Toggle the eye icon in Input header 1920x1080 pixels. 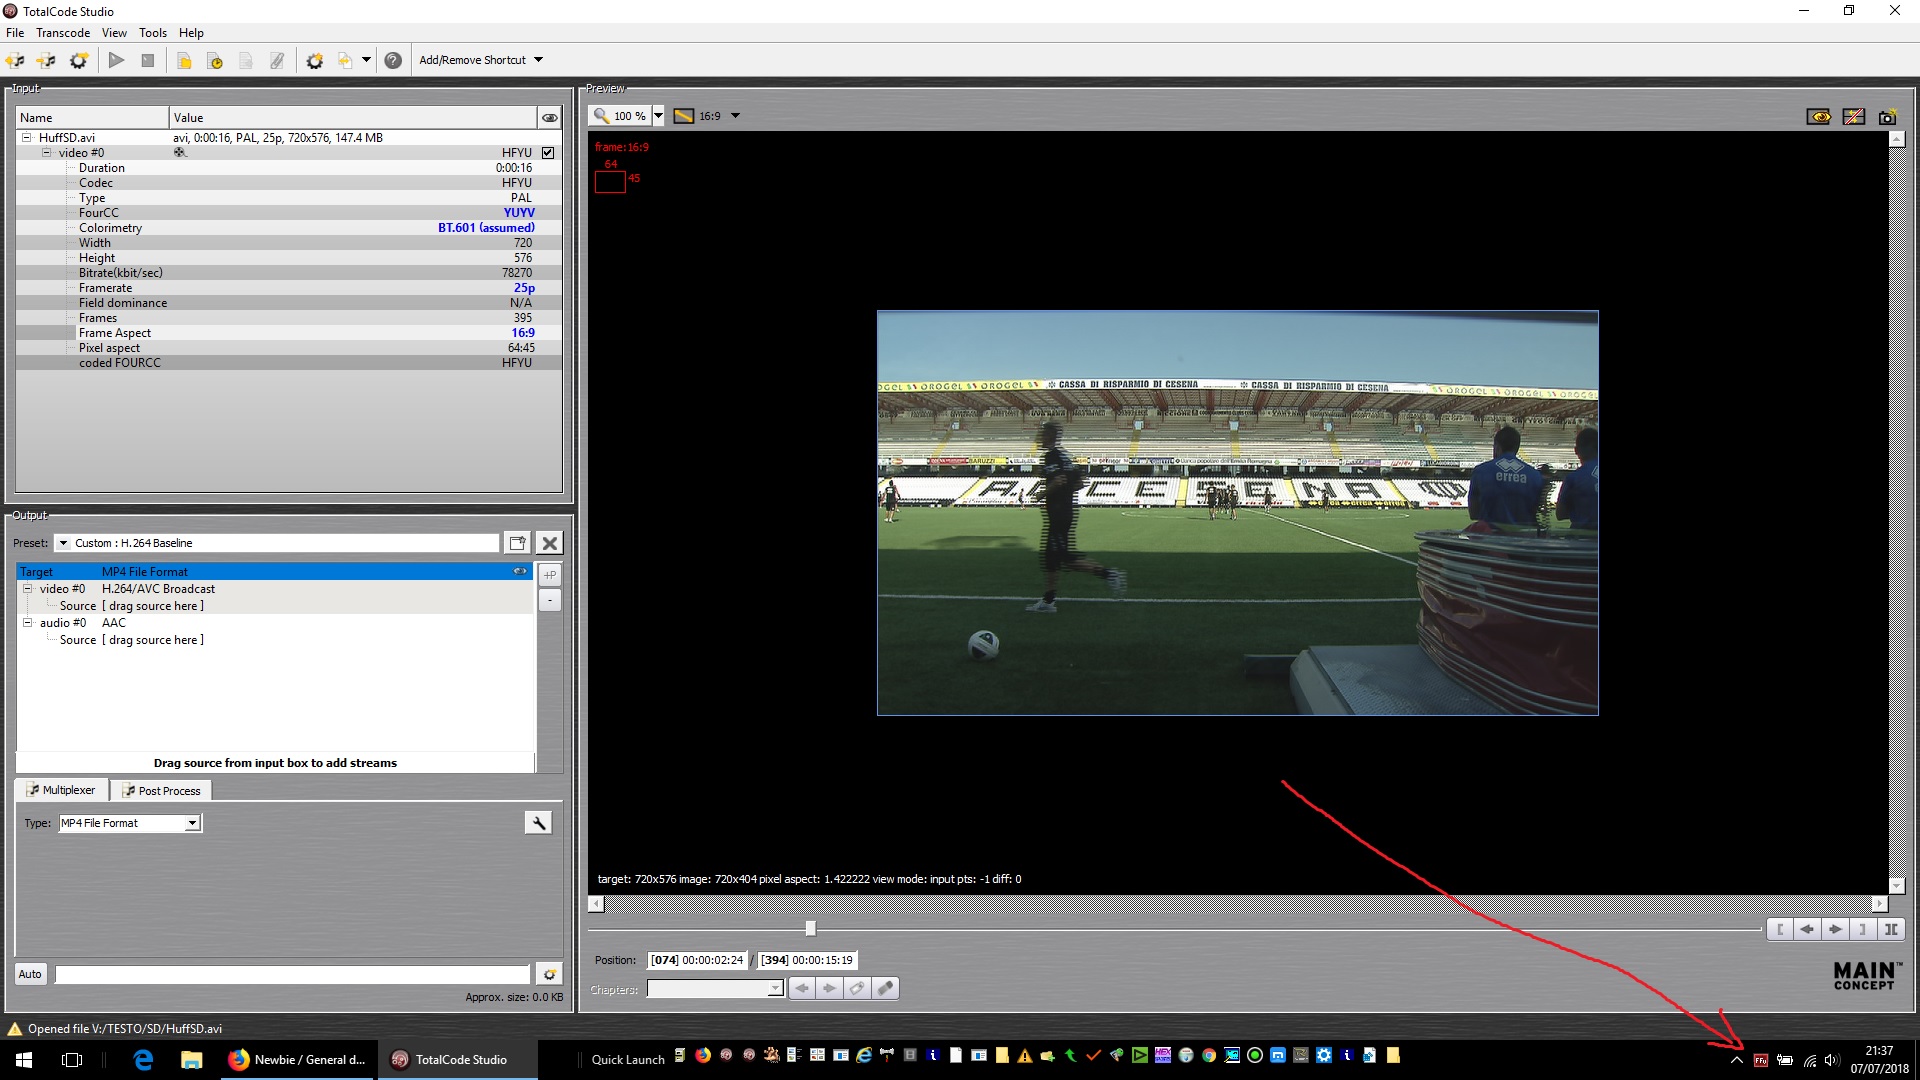tap(549, 118)
